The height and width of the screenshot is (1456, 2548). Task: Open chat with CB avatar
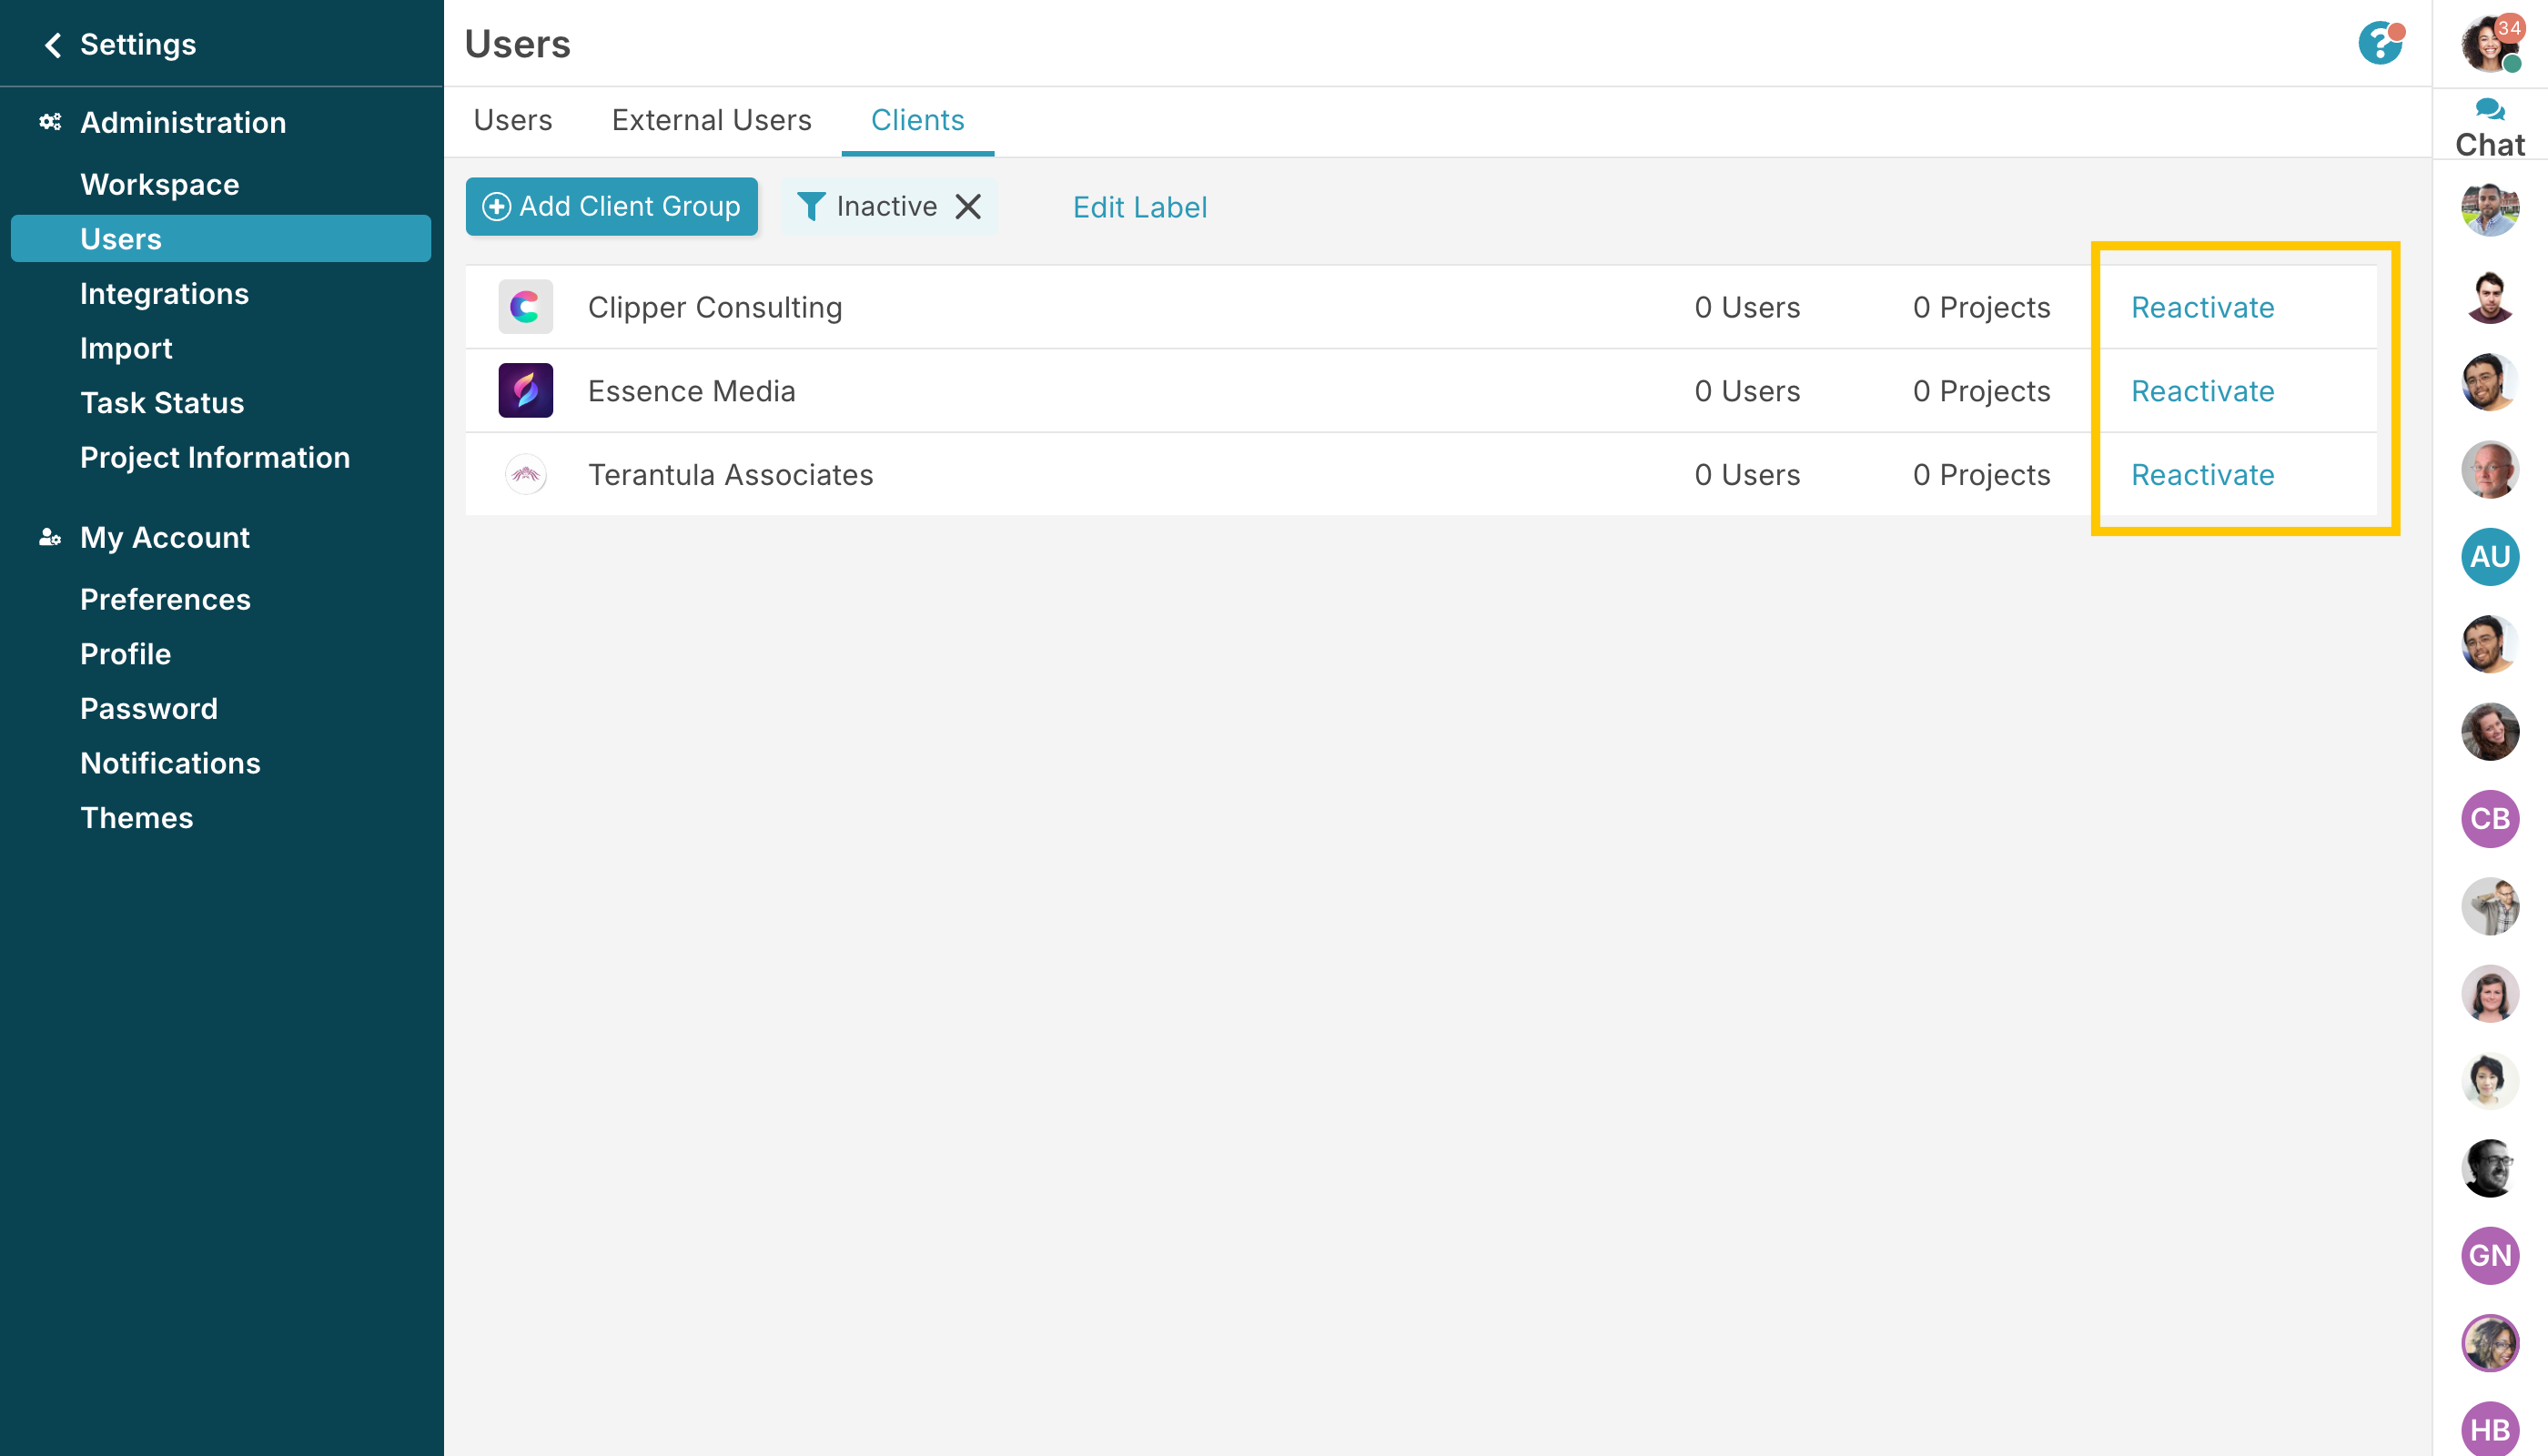2489,819
